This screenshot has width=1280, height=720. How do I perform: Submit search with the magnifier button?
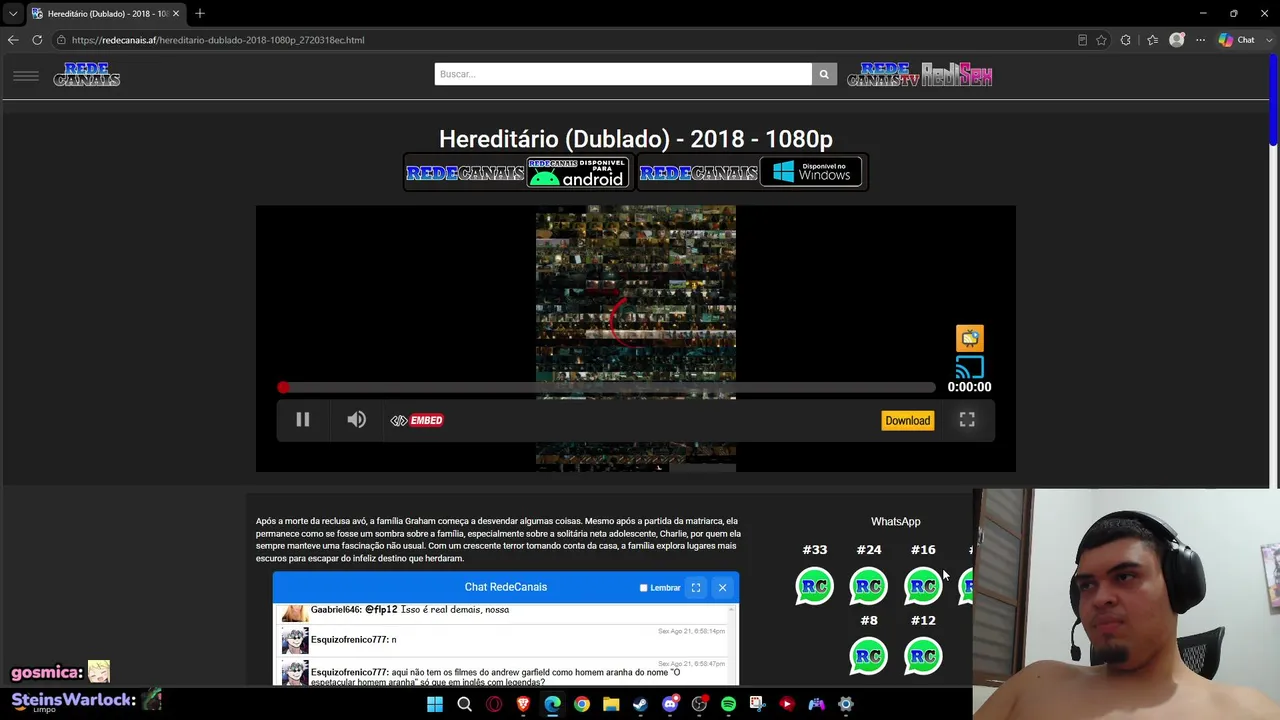click(824, 74)
